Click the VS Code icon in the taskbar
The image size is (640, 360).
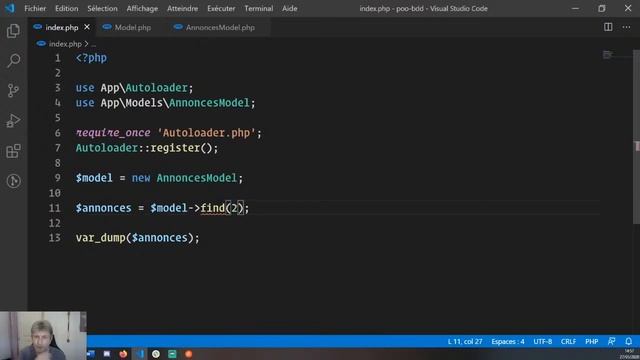pyautogui.click(x=140, y=354)
